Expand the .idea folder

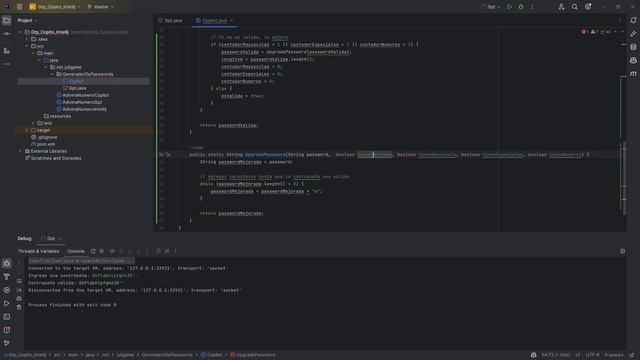coord(27,39)
